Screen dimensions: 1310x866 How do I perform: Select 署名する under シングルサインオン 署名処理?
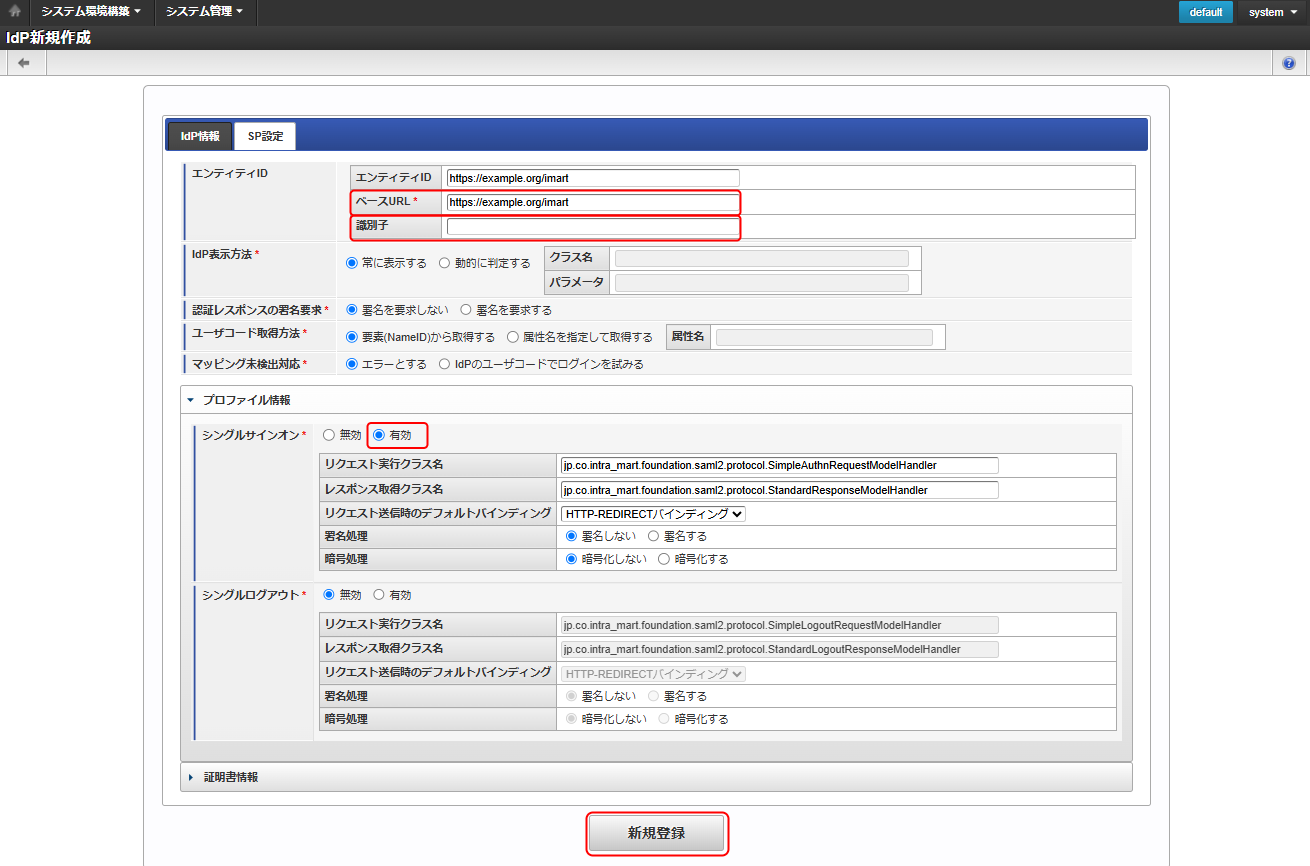655,536
